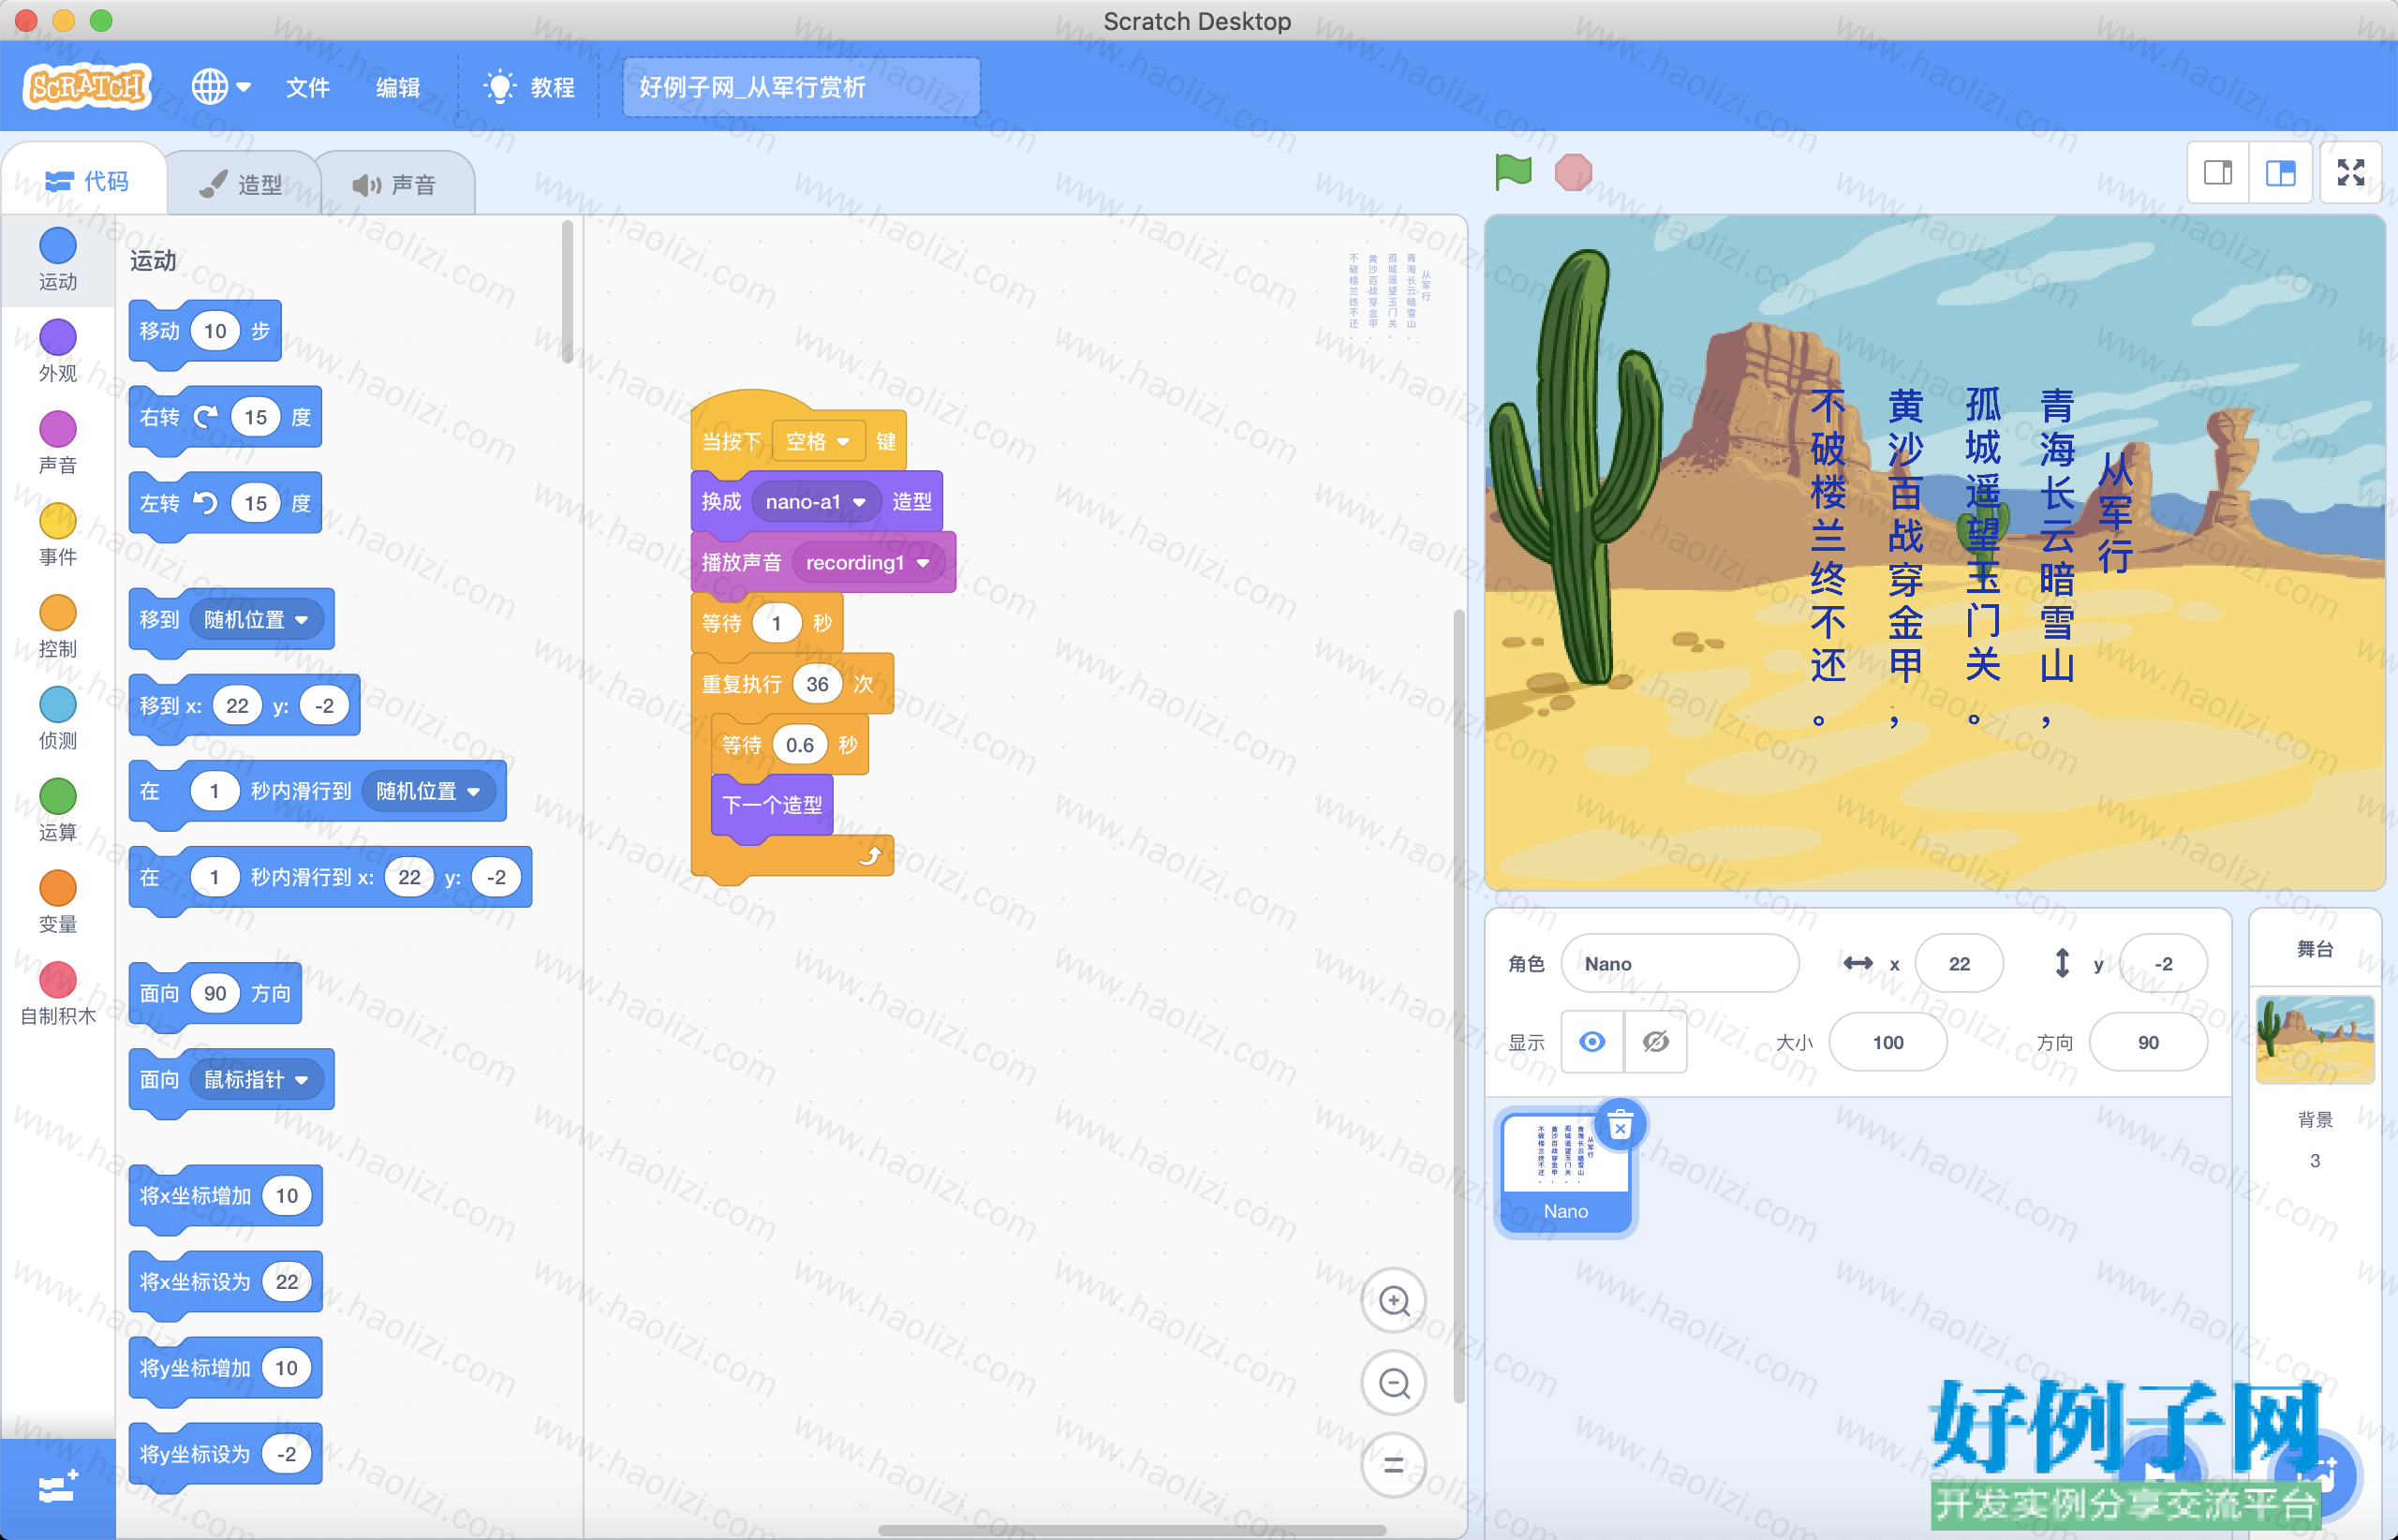
Task: Select the 声音 block category circle
Action: coord(58,429)
